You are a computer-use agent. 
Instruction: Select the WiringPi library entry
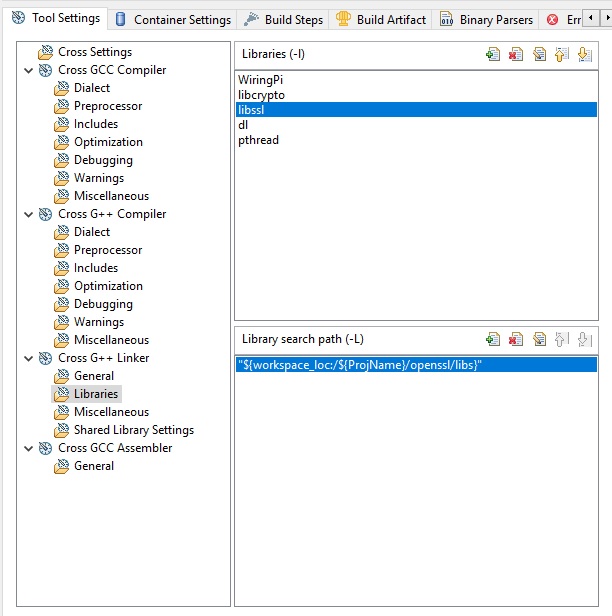416,80
